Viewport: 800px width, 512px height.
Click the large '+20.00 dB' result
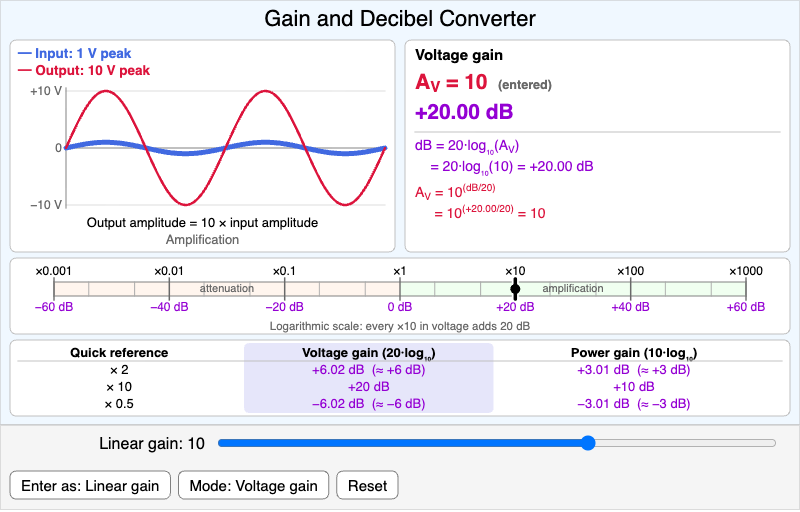click(464, 112)
